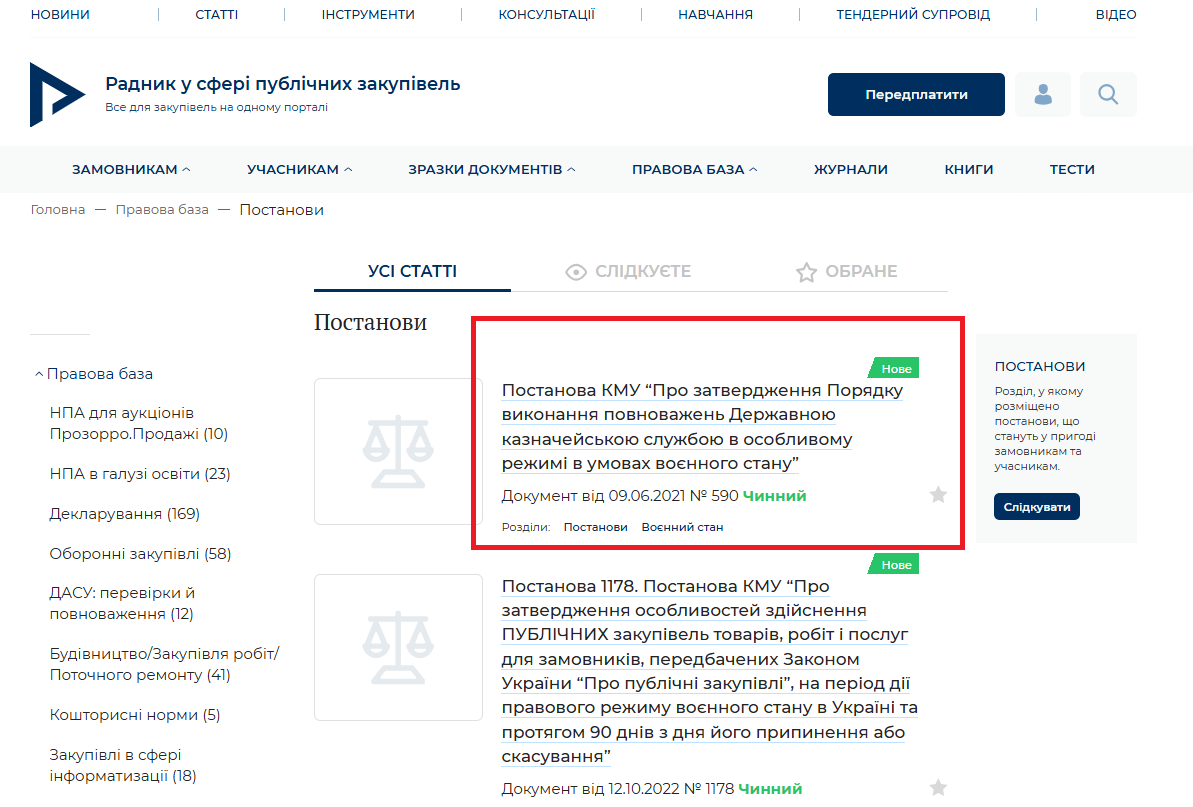
Task: Star the Постанова 1178 document
Action: click(938, 788)
